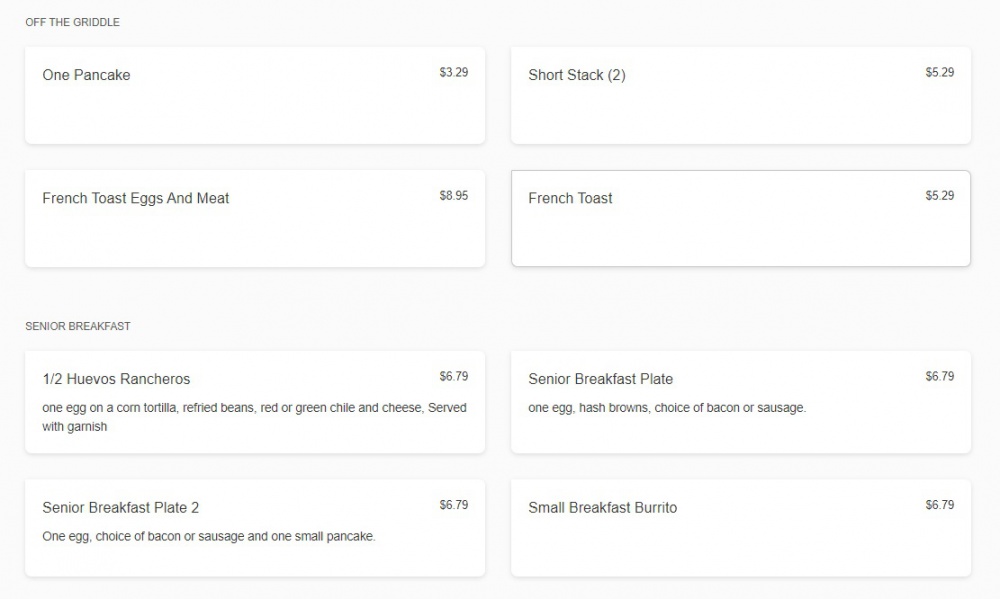Pick the Senior Breakfast Plate 2 title
Screen dimensions: 1000x599
click(x=120, y=508)
